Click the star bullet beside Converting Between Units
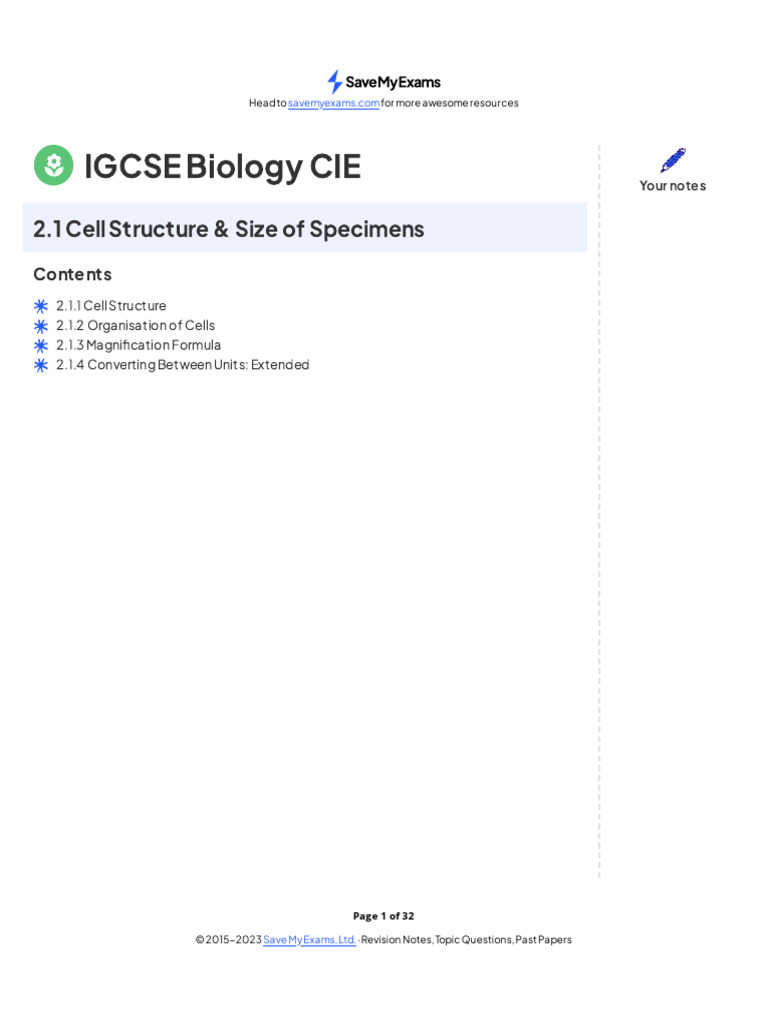Screen dimensions: 768x1024 (41, 365)
